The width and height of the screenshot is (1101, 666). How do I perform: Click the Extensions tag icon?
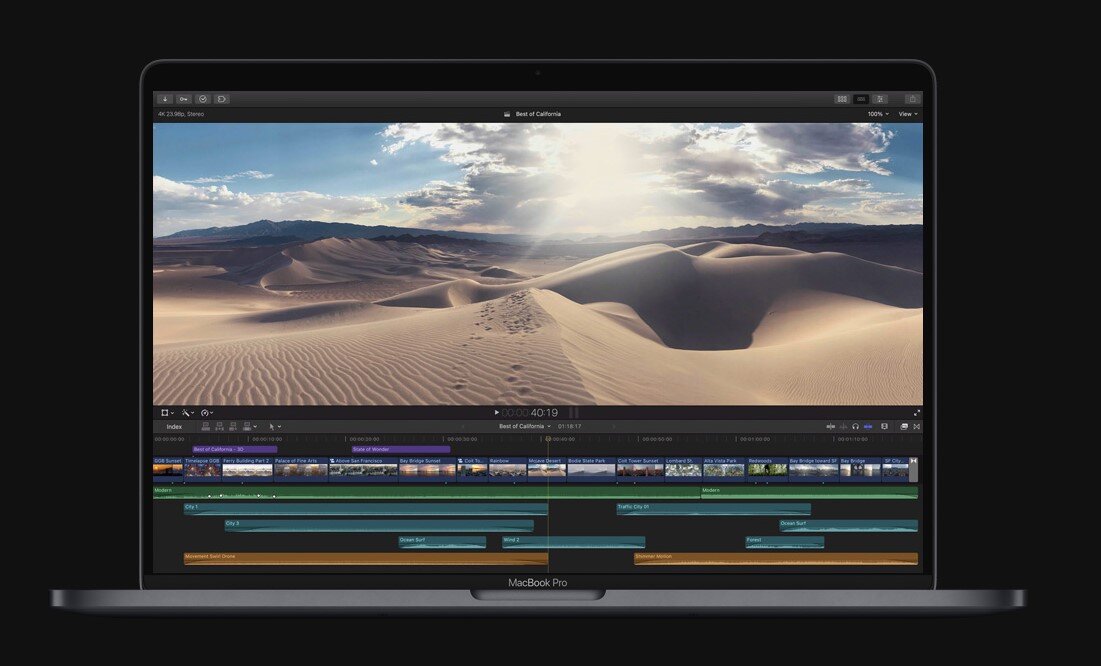[x=222, y=99]
